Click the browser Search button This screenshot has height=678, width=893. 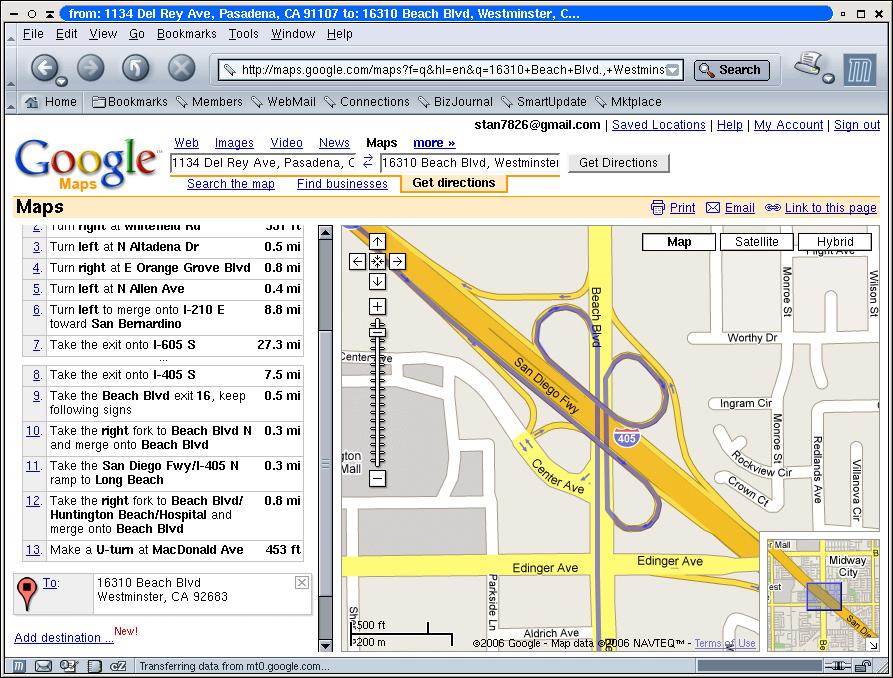pos(732,70)
